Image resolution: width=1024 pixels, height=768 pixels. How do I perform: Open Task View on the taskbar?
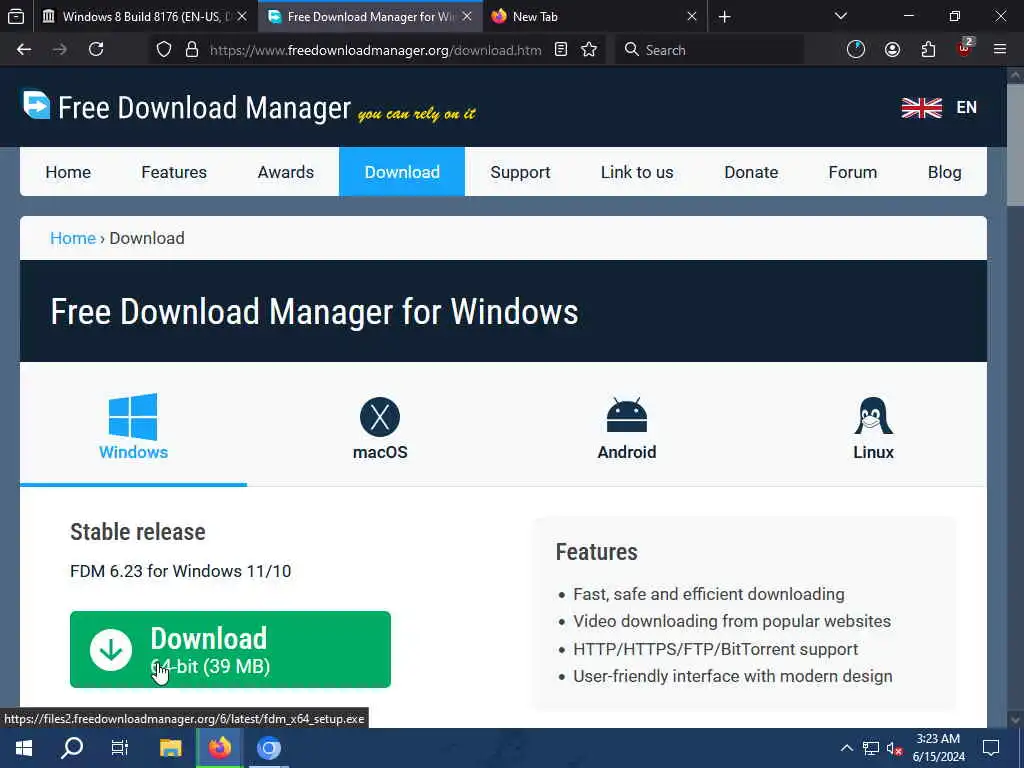point(120,748)
